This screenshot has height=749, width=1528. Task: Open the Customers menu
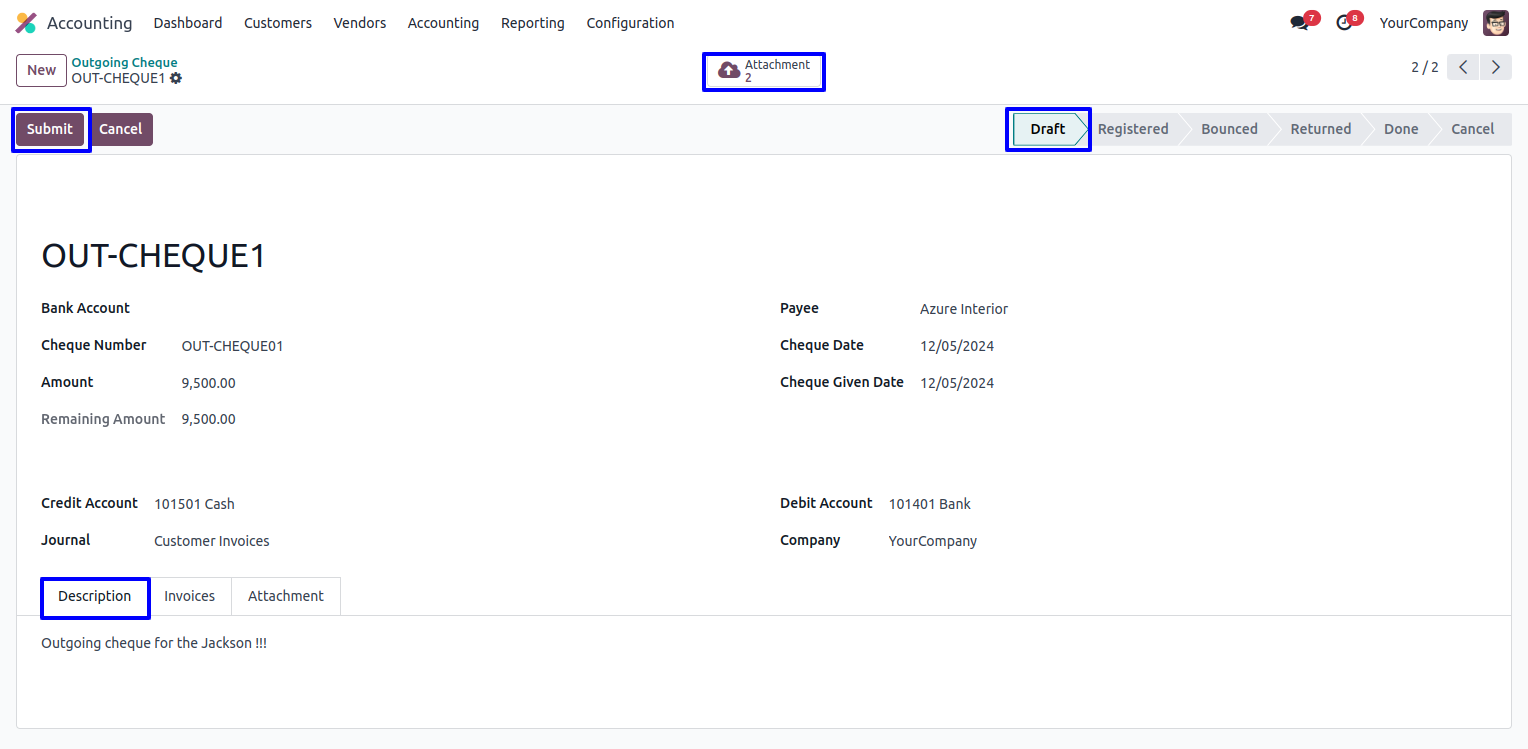pos(278,23)
